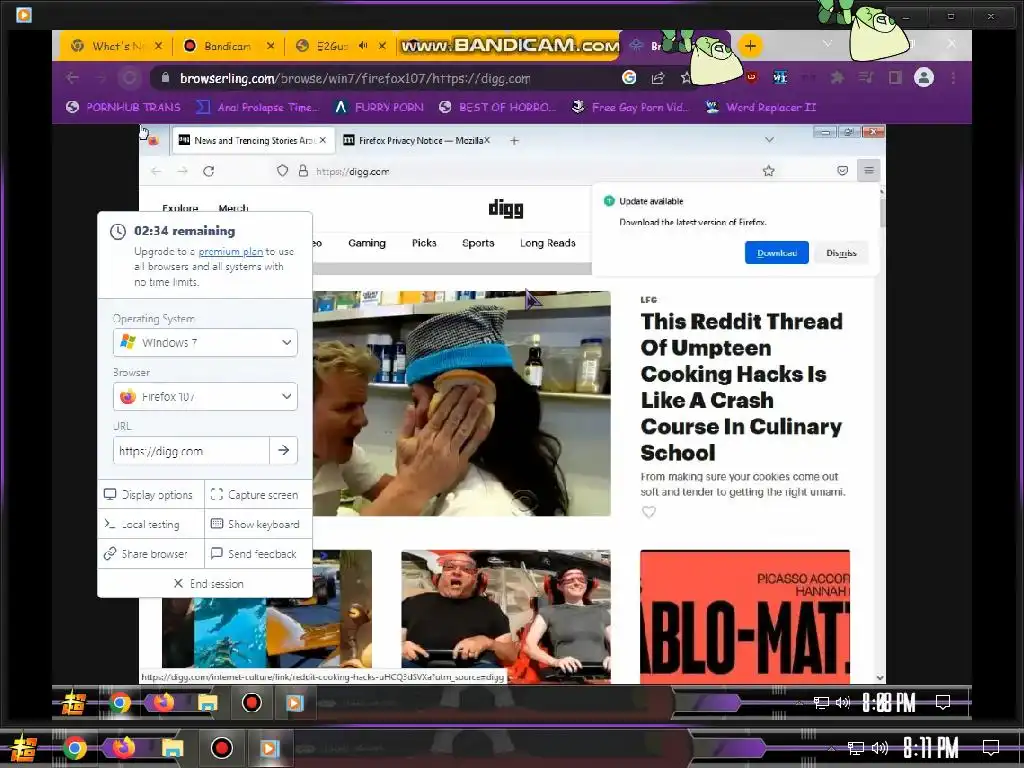Image resolution: width=1024 pixels, height=768 pixels.
Task: Open a new Firefox tab with plus
Action: tap(515, 140)
